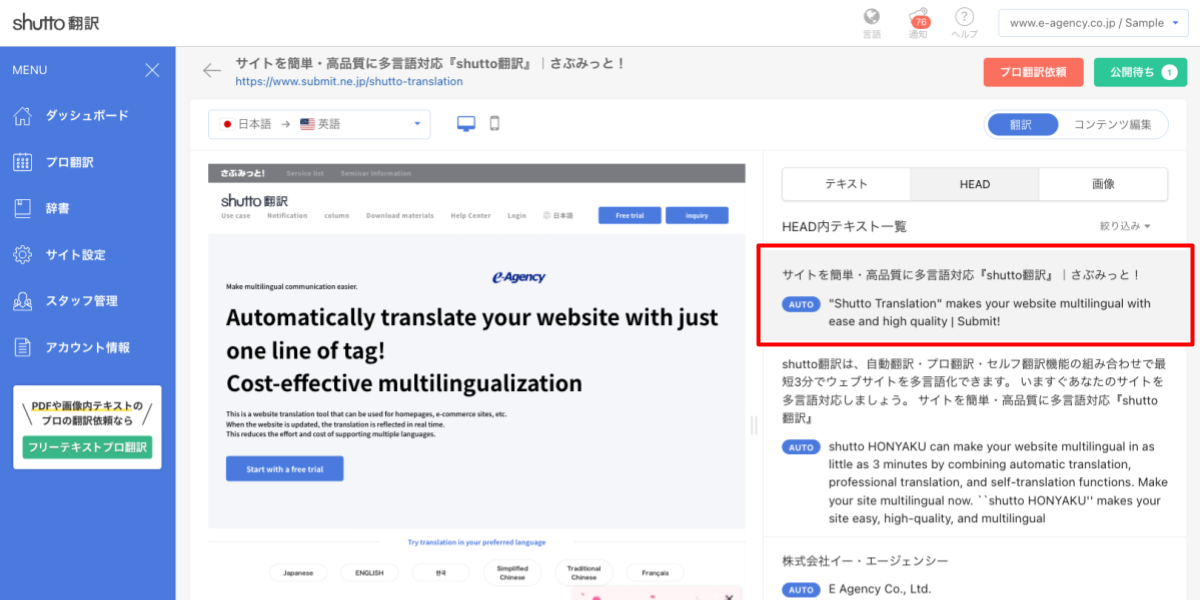The width and height of the screenshot is (1200, 600).
Task: Click Notification link in preview
Action: click(x=287, y=215)
